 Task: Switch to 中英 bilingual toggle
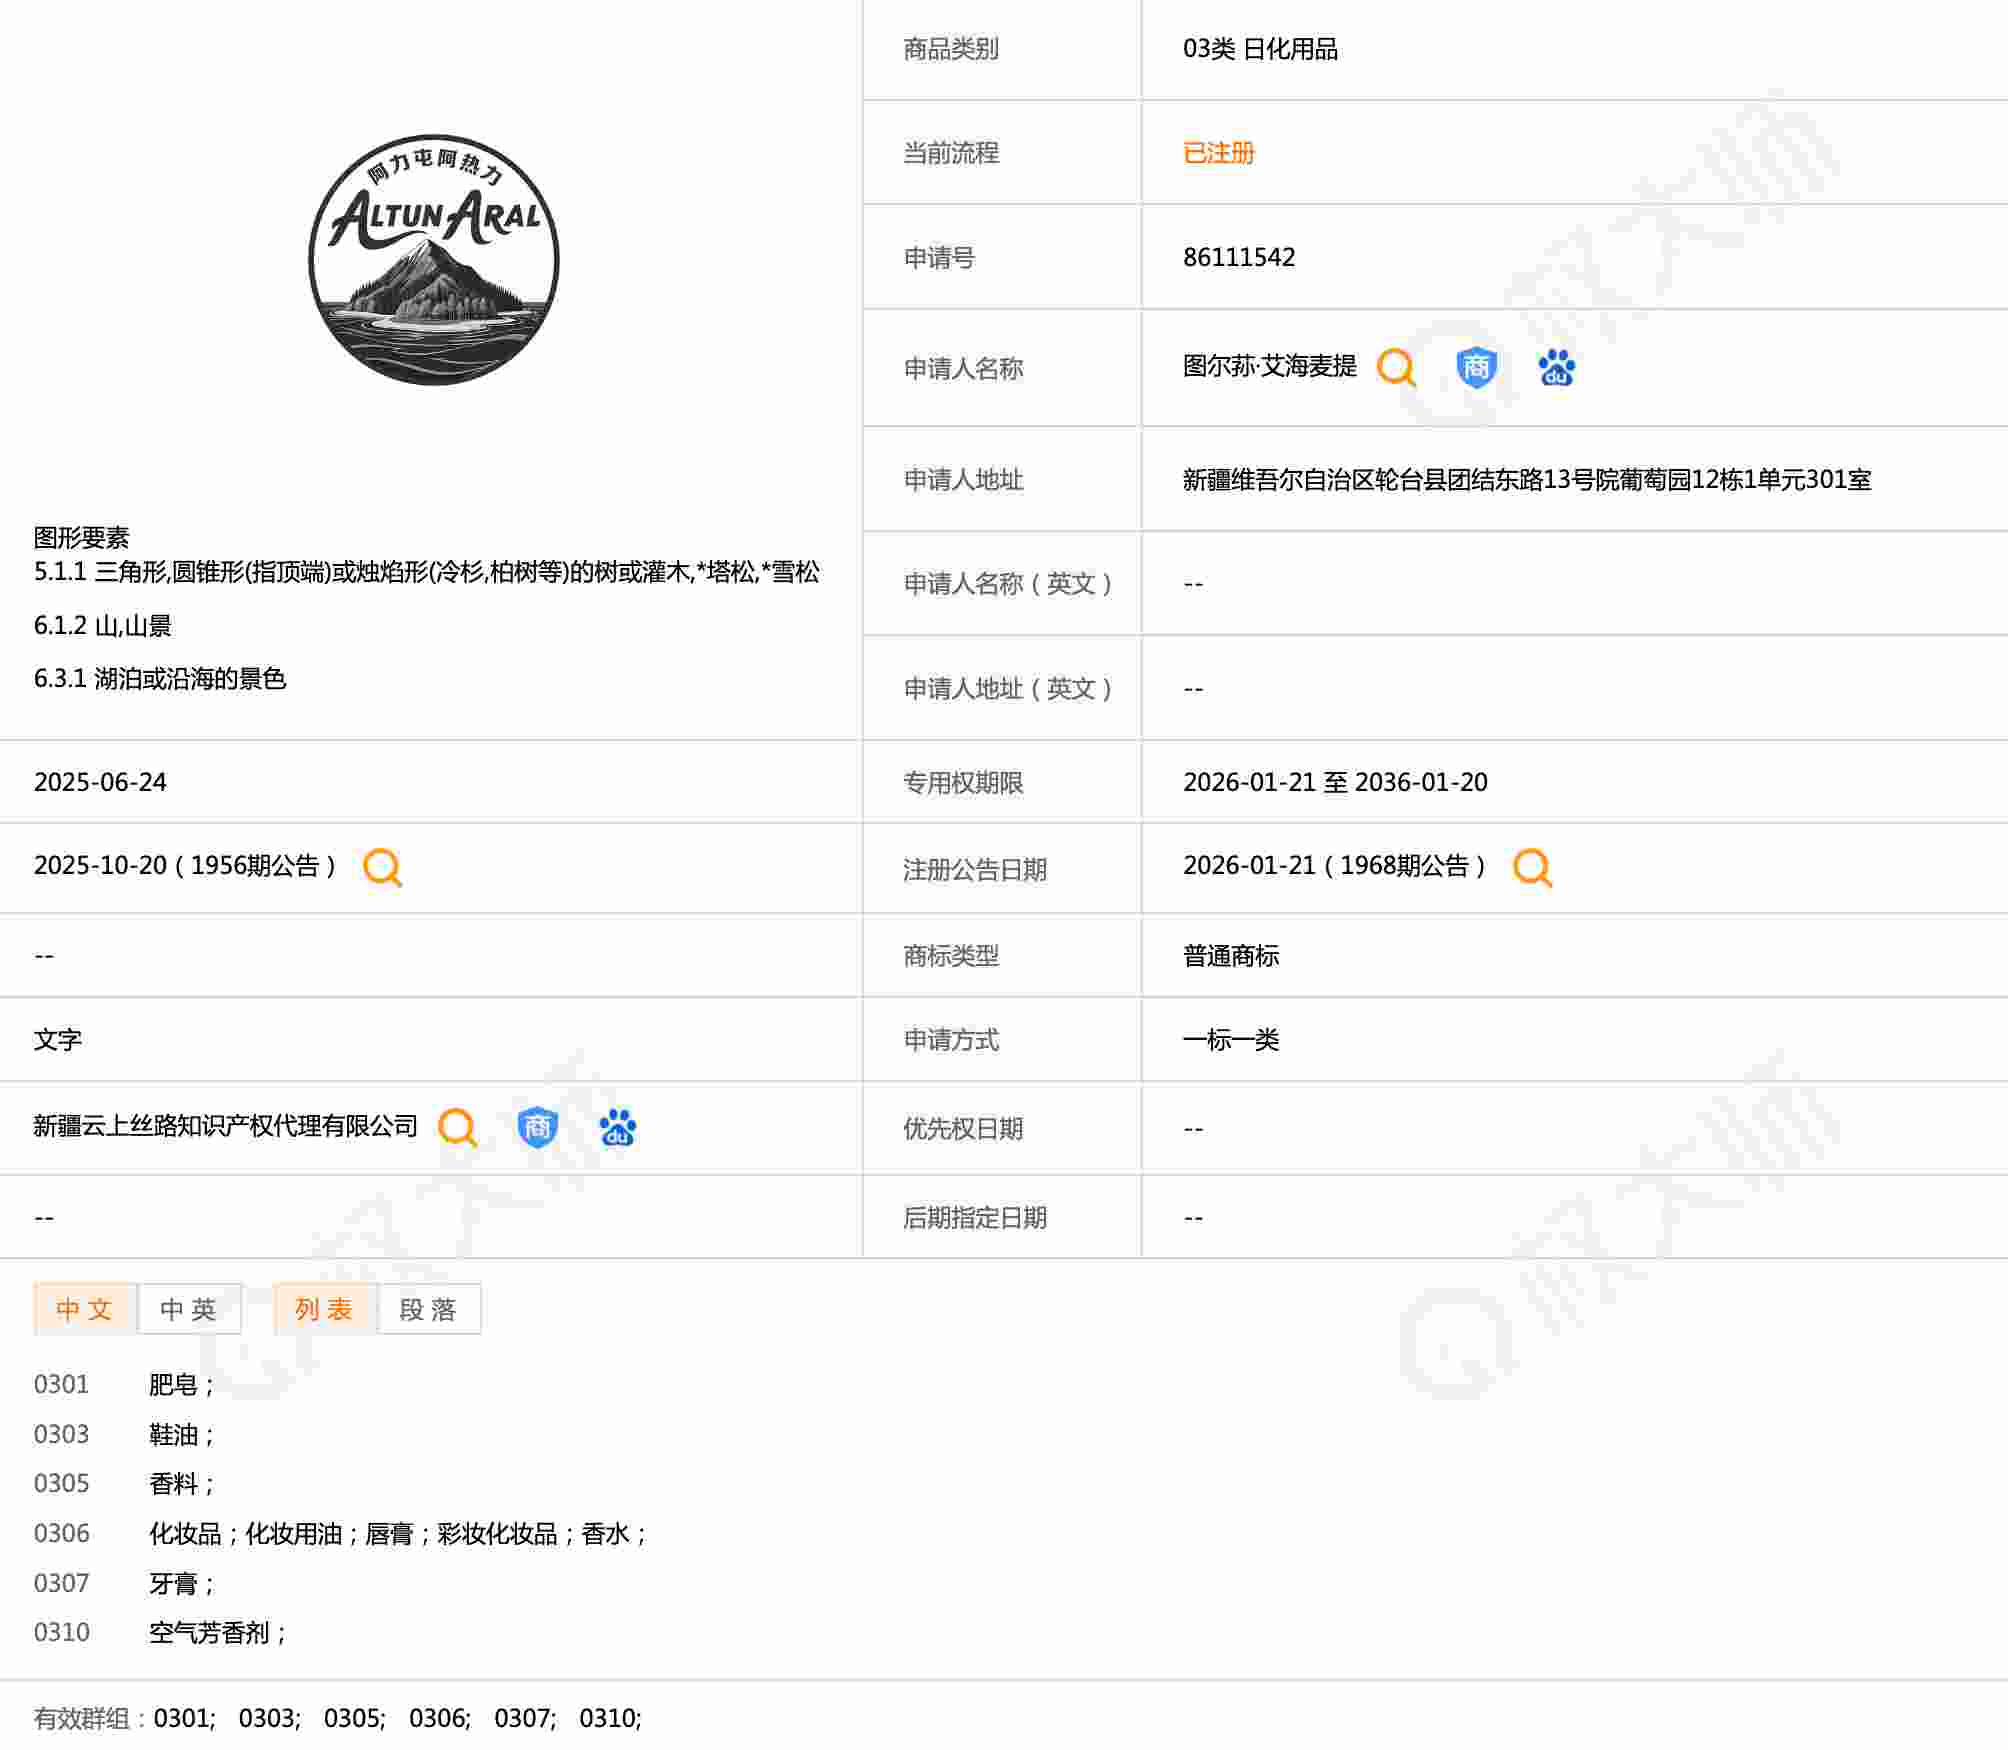(x=189, y=1309)
